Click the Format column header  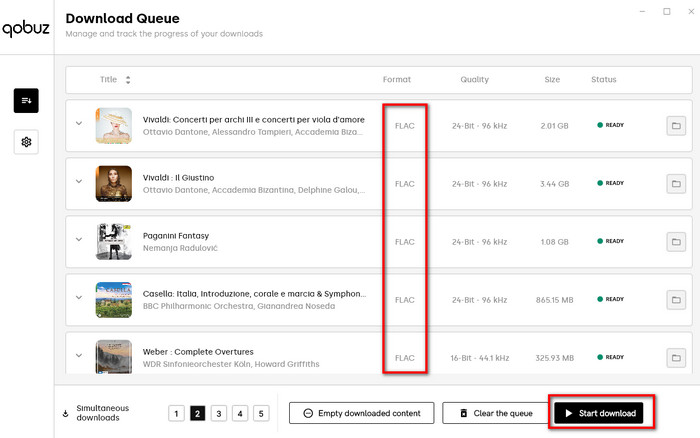click(x=396, y=79)
